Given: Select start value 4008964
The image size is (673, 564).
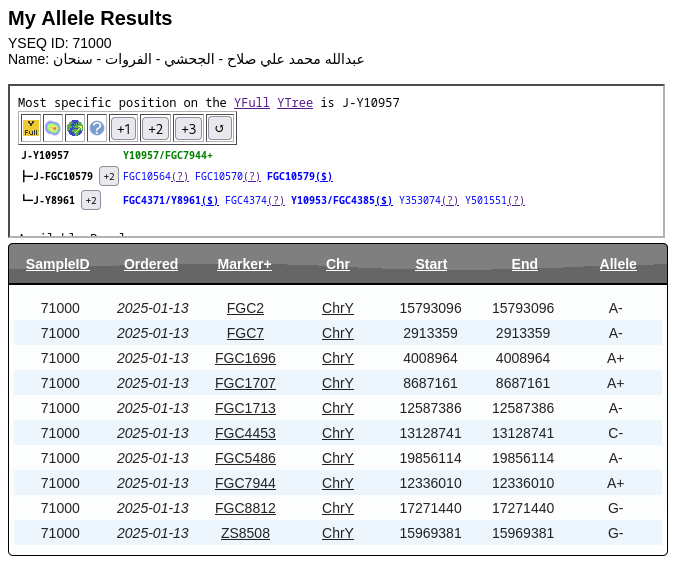Looking at the screenshot, I should pos(430,358).
